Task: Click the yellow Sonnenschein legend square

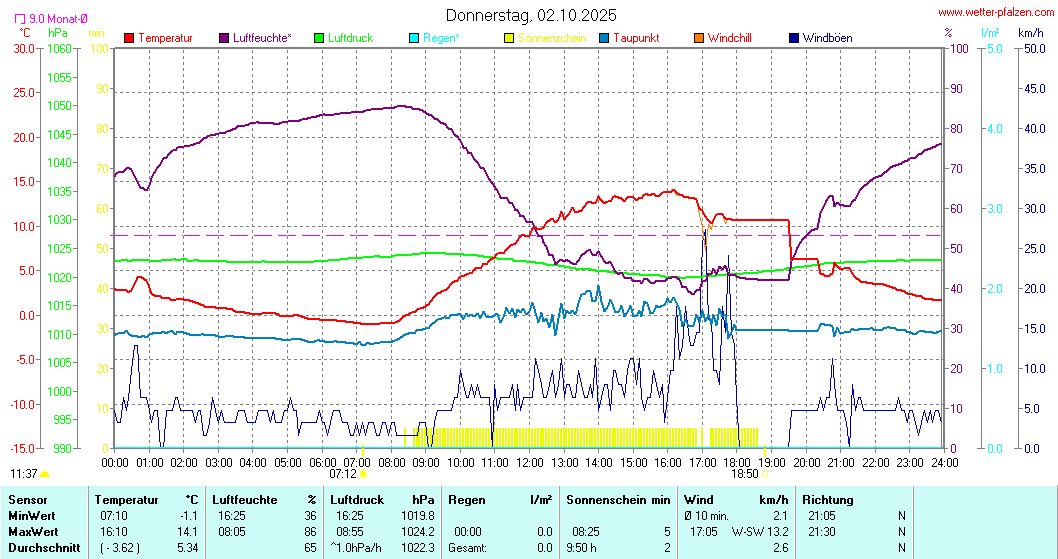Action: coord(509,38)
